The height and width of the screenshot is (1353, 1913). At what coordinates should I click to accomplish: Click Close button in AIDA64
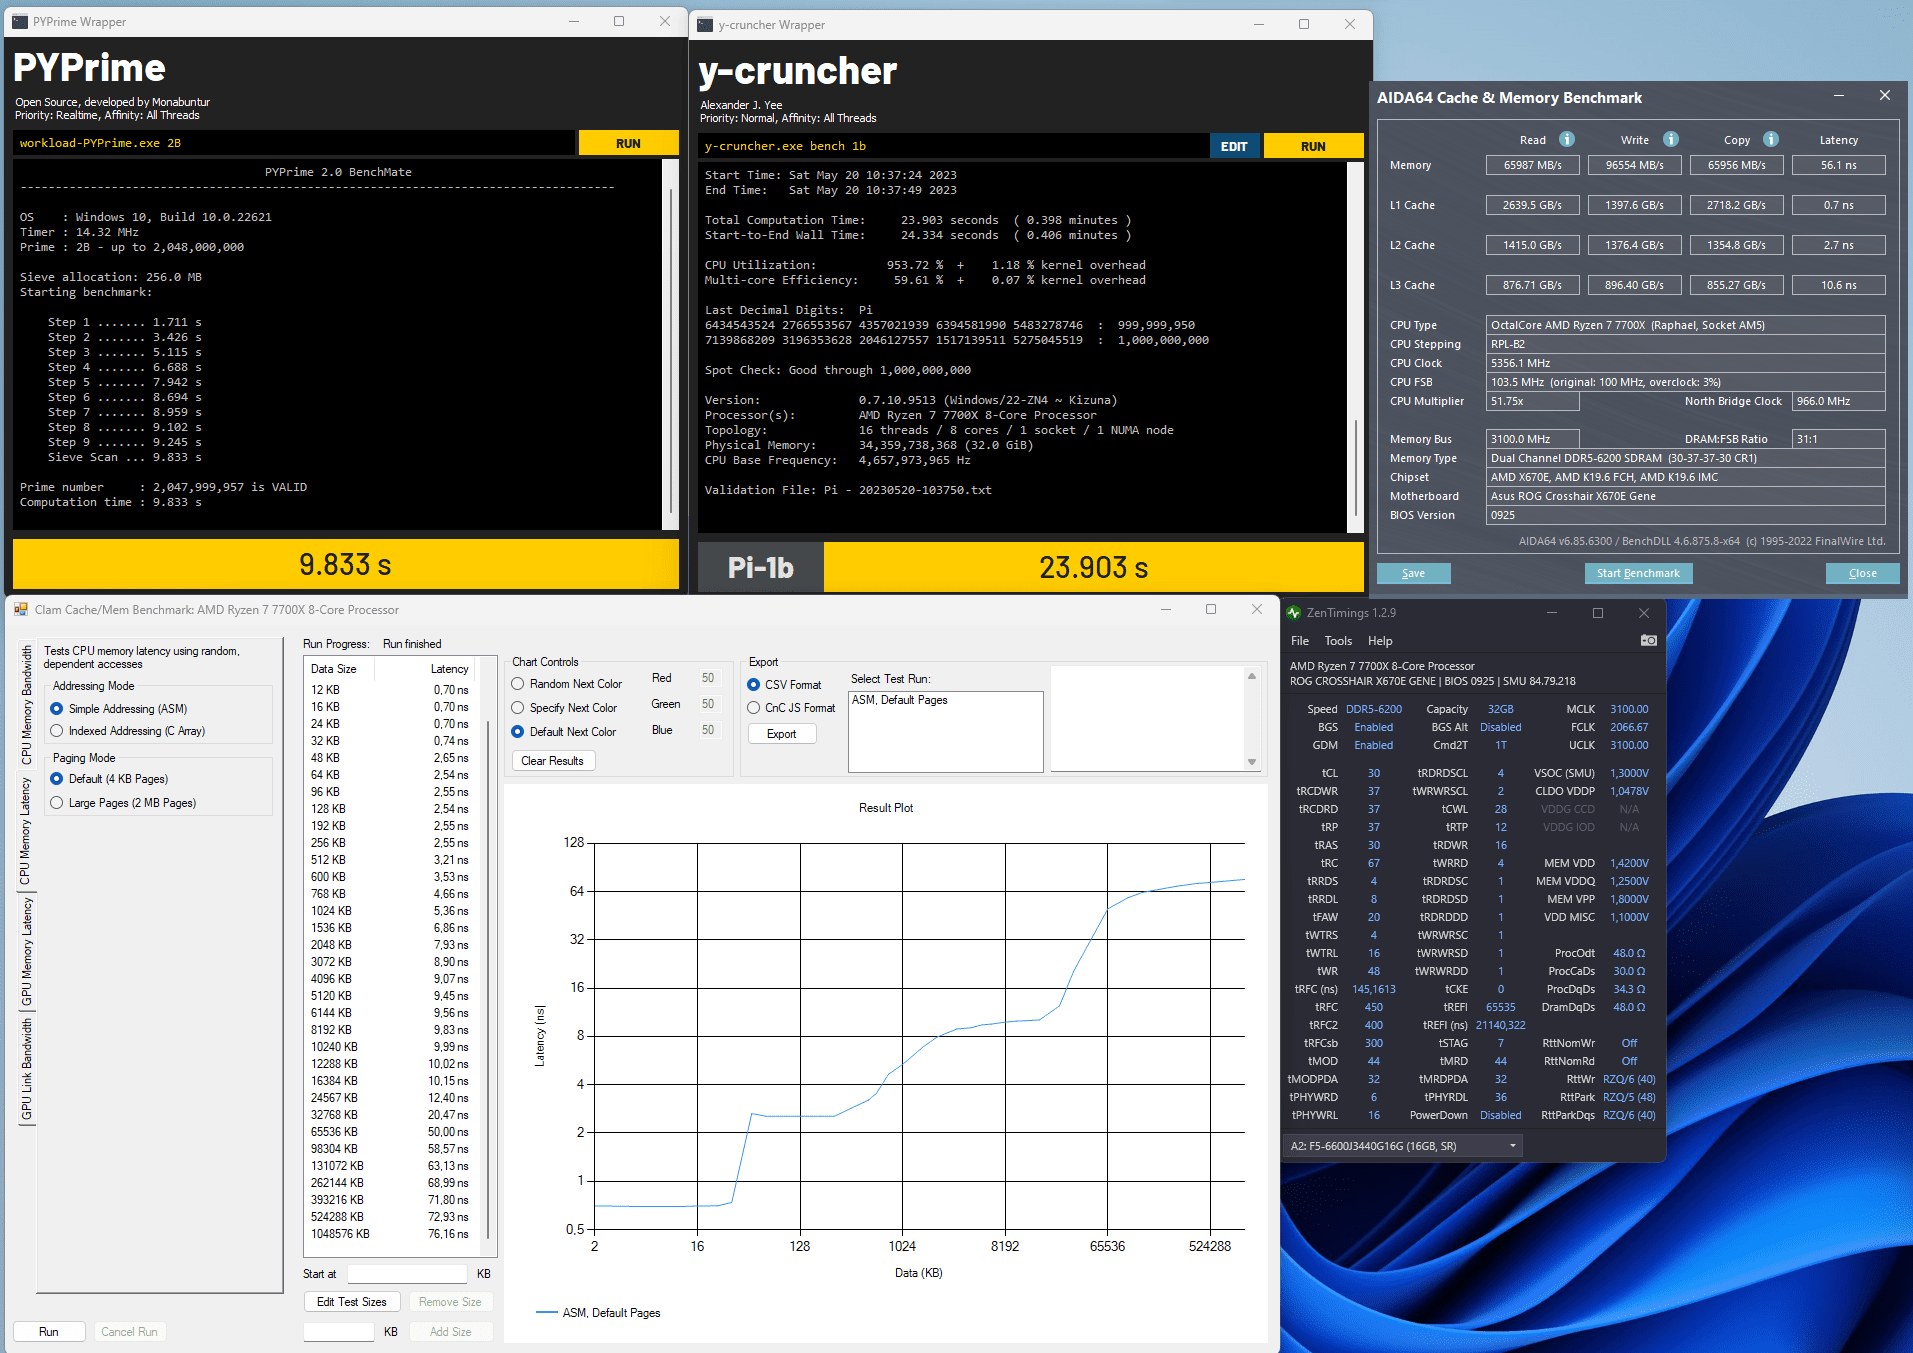(1862, 573)
